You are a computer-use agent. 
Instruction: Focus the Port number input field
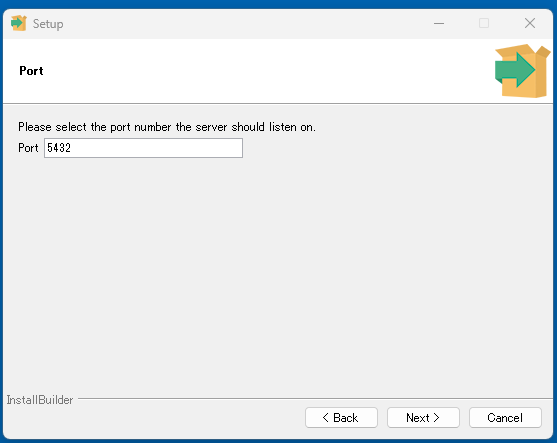(x=143, y=148)
